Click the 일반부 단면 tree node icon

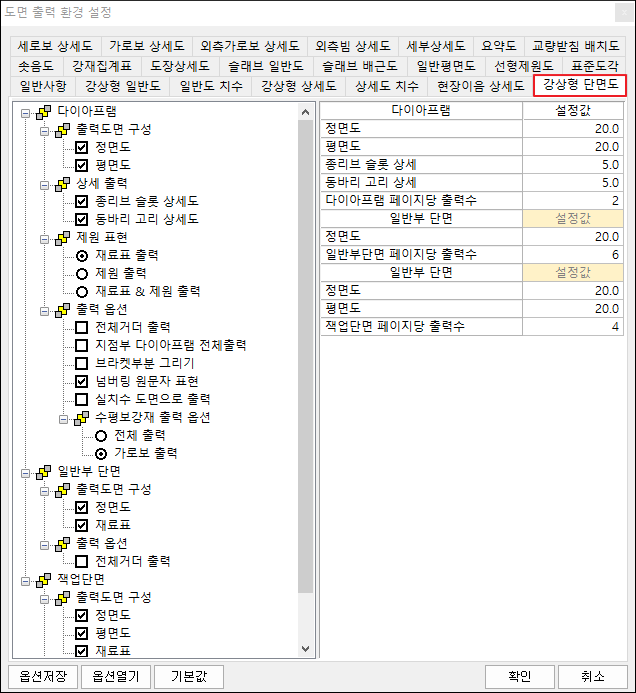43,472
